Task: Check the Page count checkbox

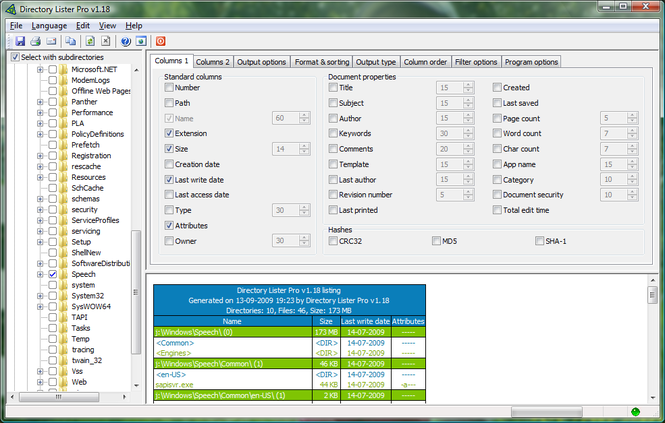Action: (x=497, y=118)
